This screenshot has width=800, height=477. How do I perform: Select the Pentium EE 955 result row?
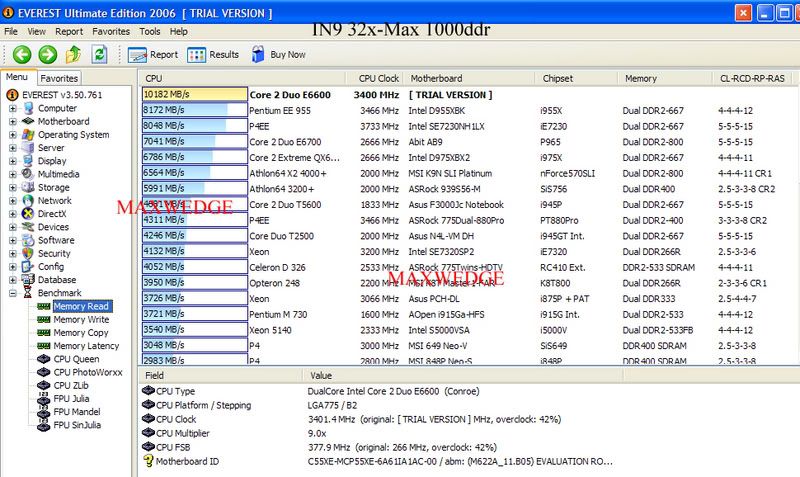[x=468, y=111]
